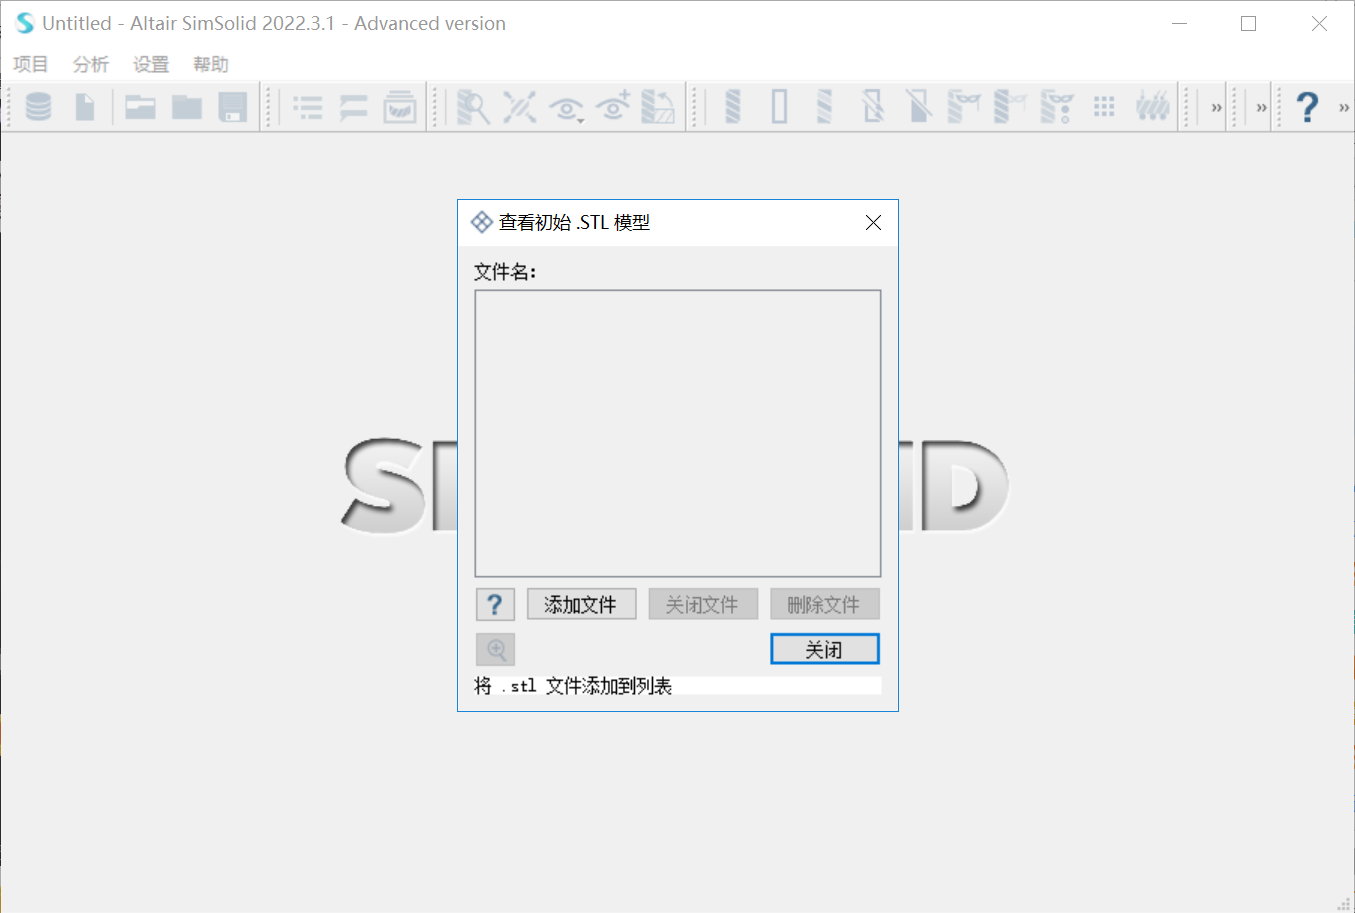Screen dimensions: 1355x913
Task: Select the empty rectangle wireframe display icon
Action: [780, 106]
